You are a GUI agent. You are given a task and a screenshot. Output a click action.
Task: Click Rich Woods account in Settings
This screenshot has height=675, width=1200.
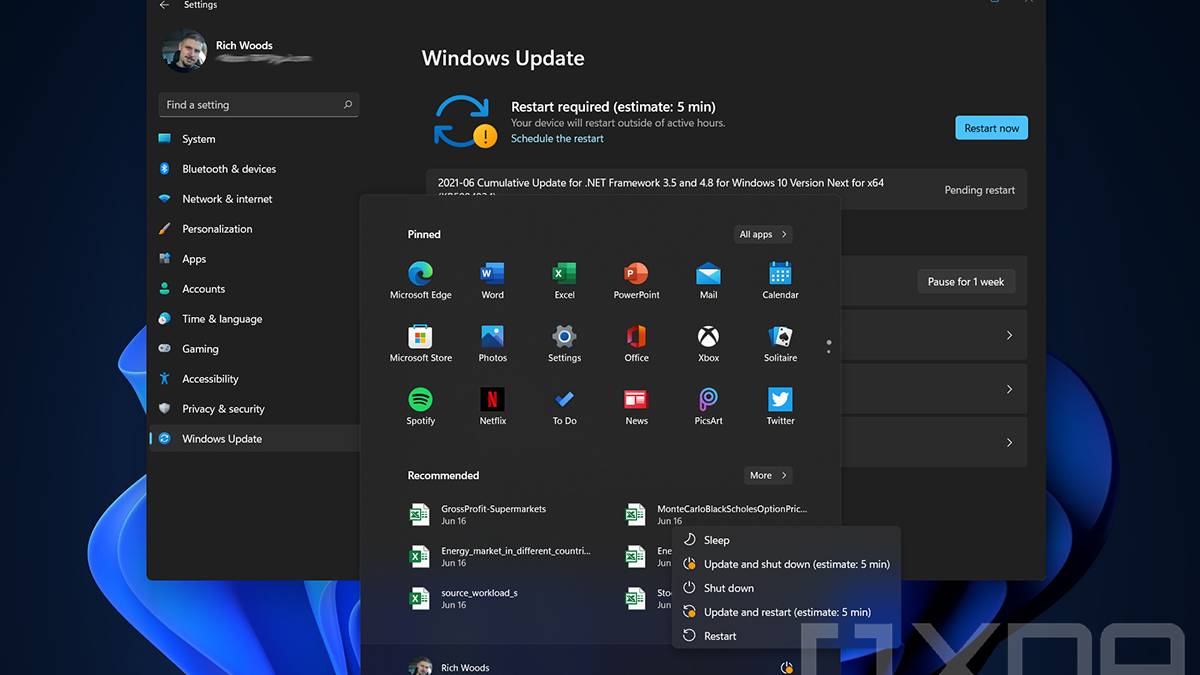click(235, 50)
